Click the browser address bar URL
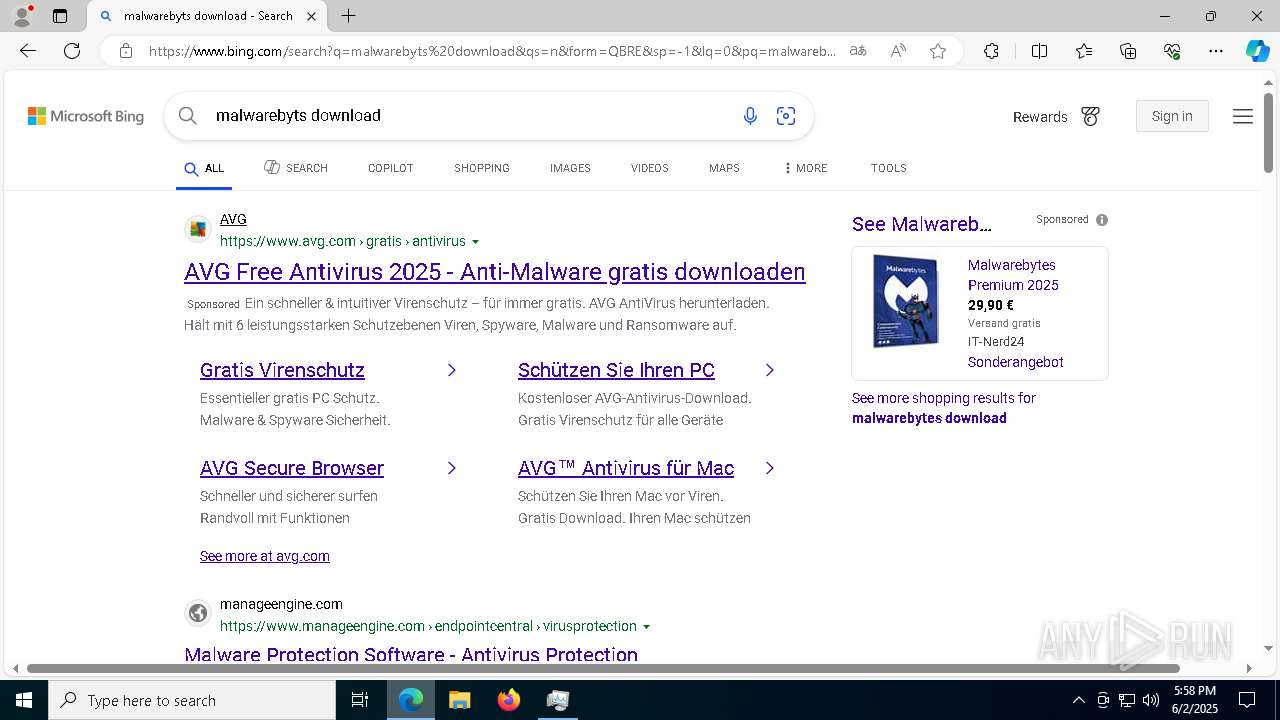Image resolution: width=1280 pixels, height=720 pixels. pos(492,51)
